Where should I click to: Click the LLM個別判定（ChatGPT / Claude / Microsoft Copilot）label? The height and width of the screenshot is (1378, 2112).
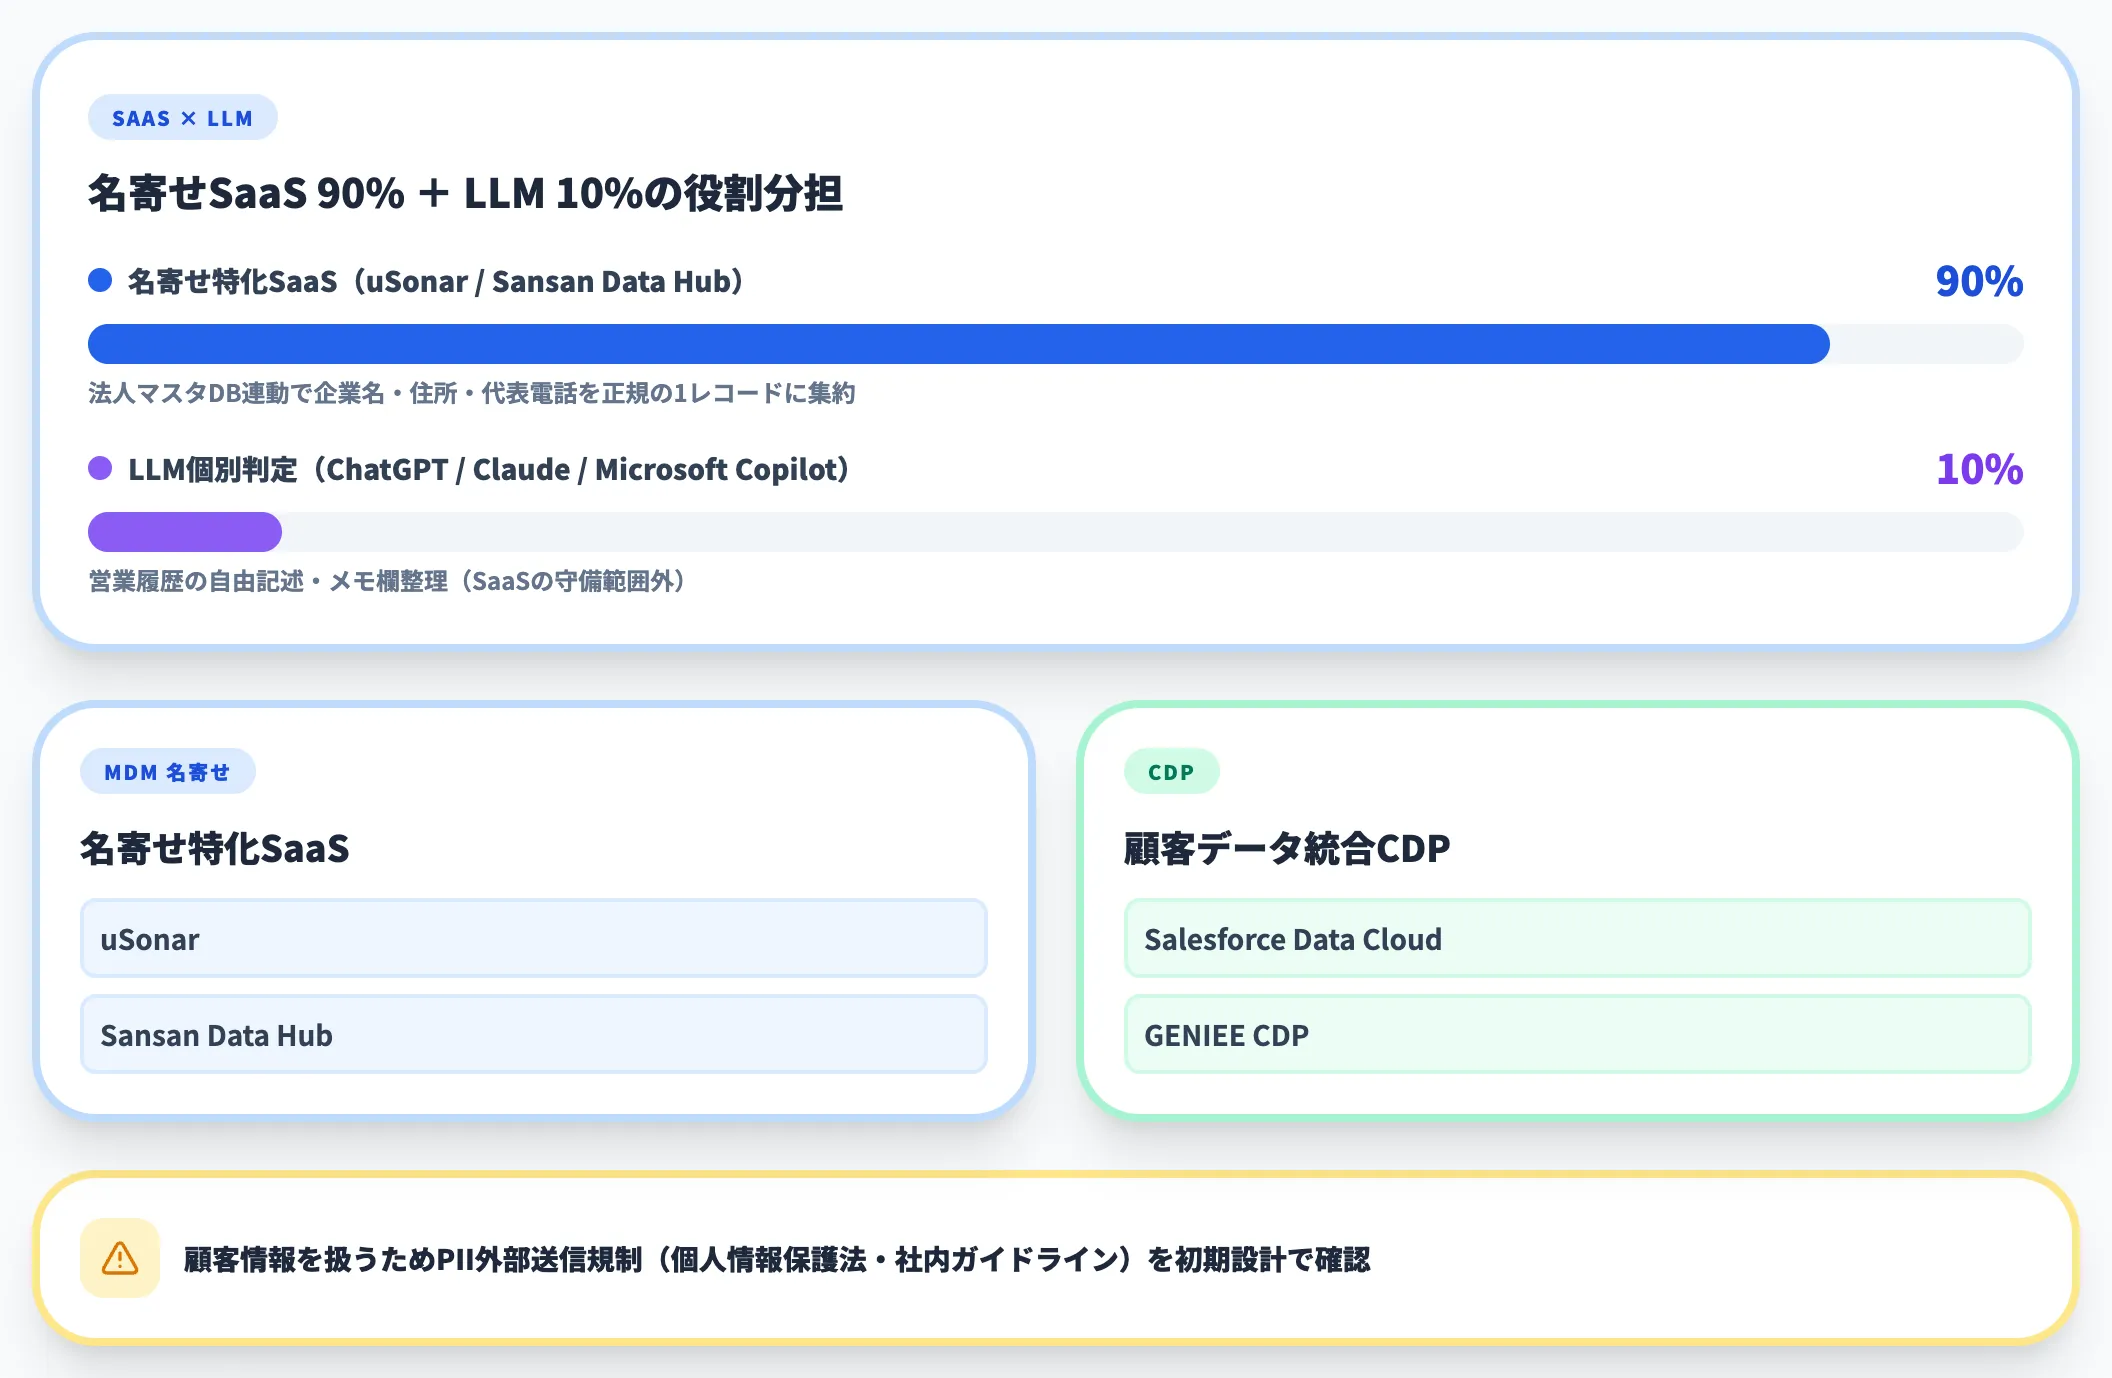pos(489,469)
